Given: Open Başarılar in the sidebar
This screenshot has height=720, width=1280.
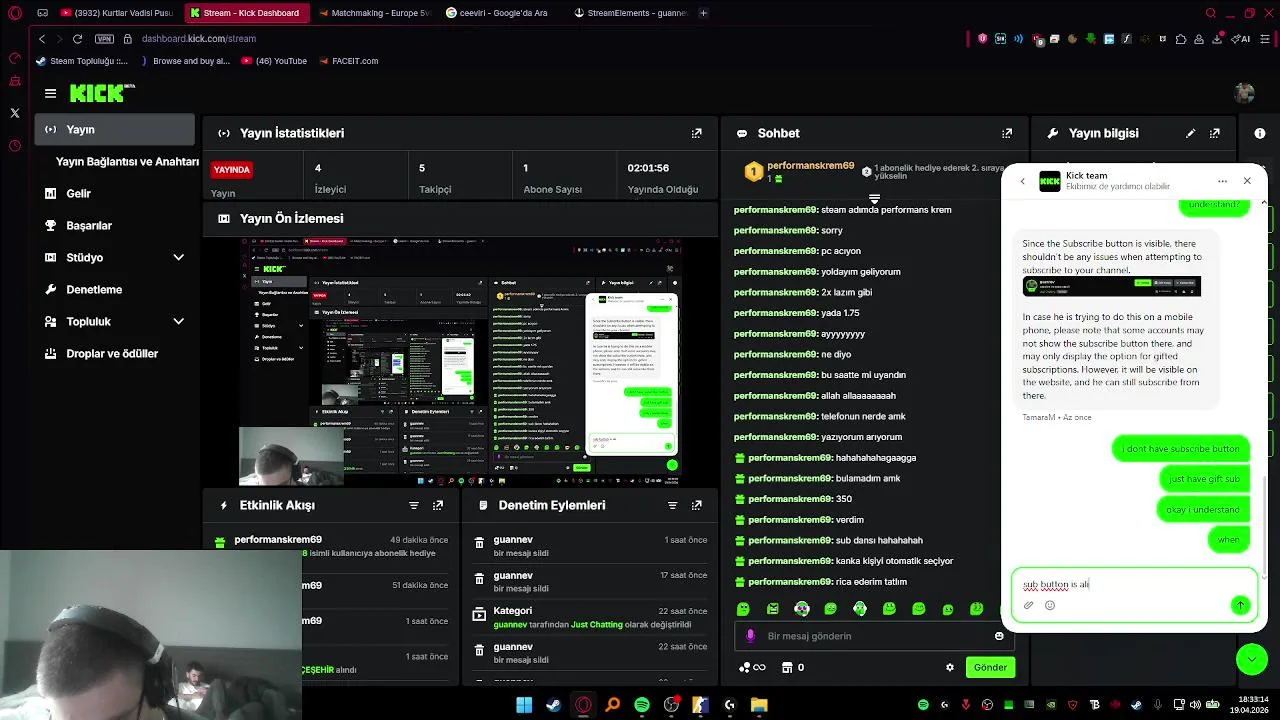Looking at the screenshot, I should coord(88,225).
